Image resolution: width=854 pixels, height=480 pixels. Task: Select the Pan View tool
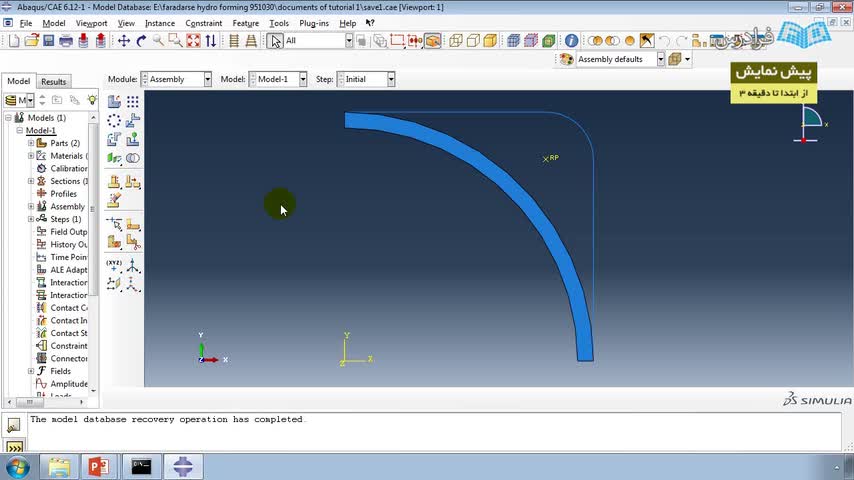124,41
